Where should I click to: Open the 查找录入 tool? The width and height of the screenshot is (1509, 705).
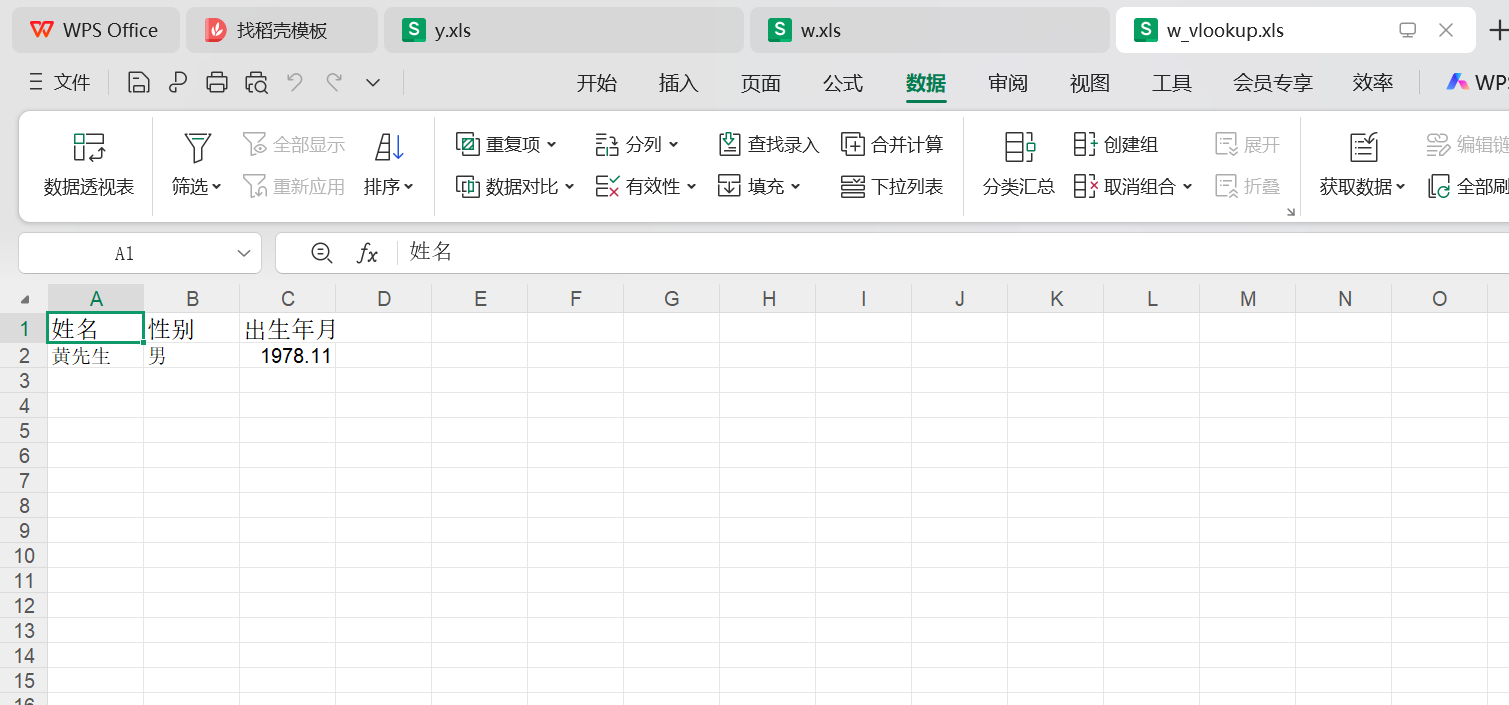click(x=767, y=144)
